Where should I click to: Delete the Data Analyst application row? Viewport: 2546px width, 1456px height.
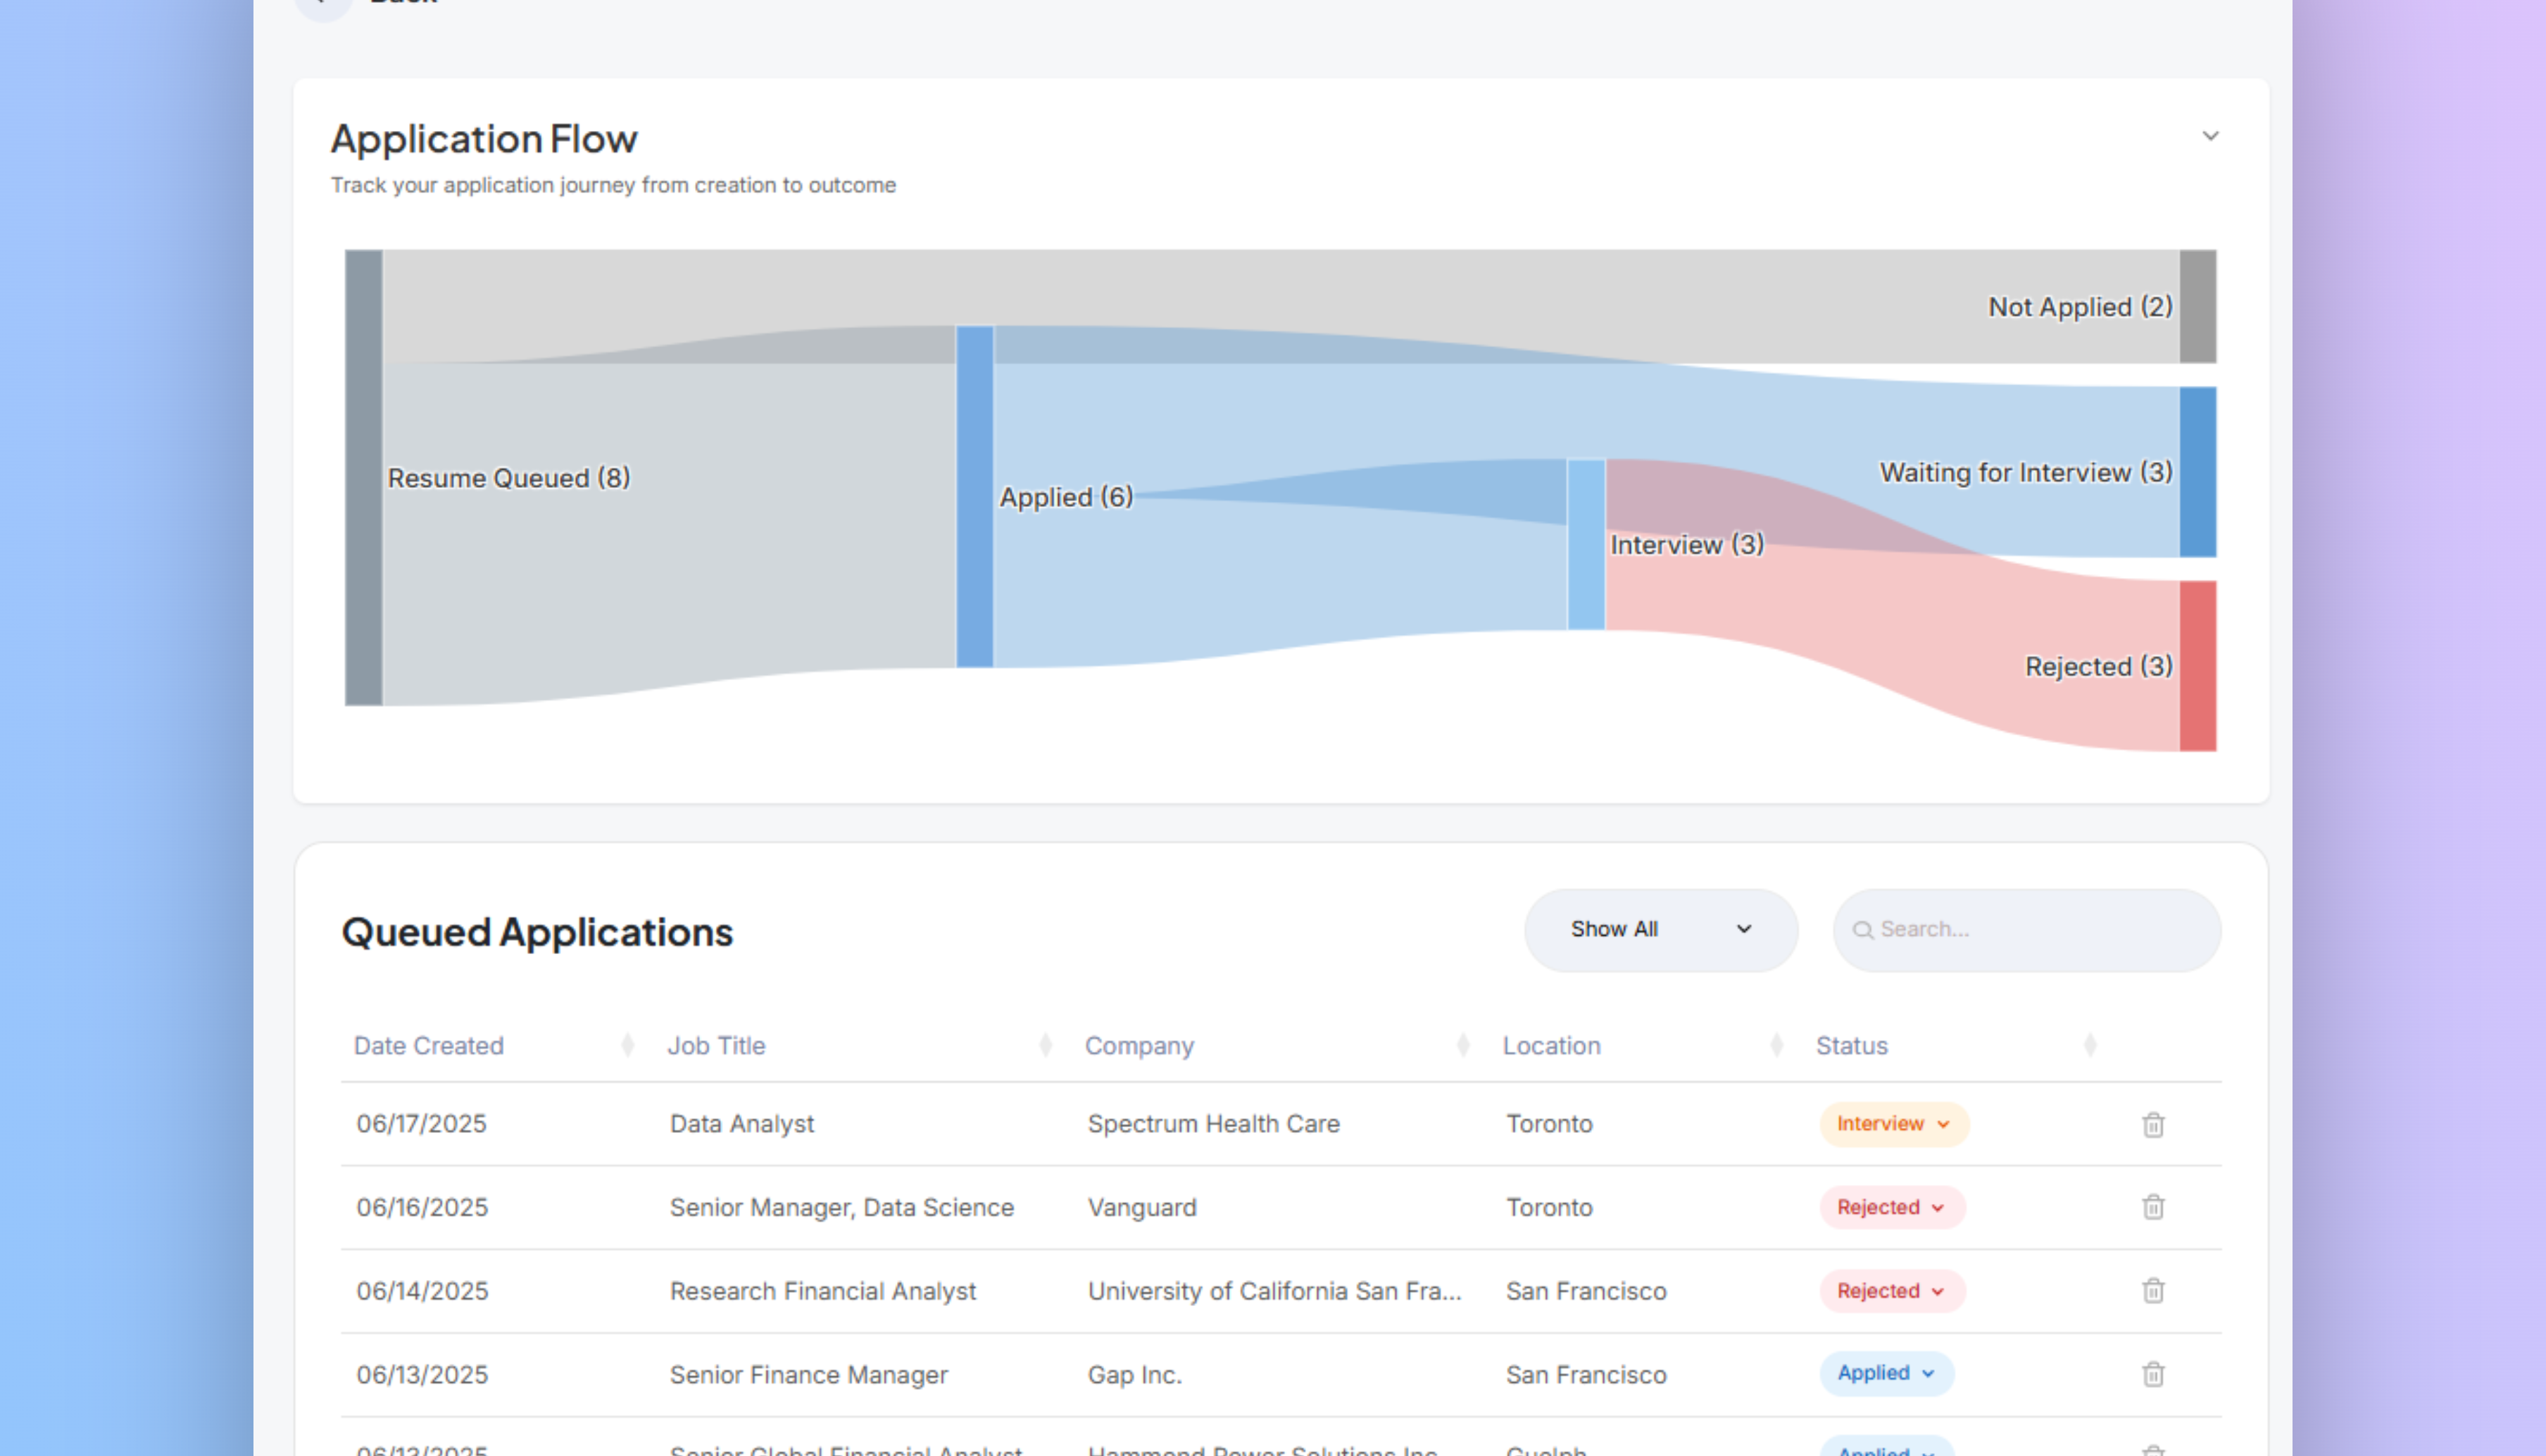(2153, 1124)
